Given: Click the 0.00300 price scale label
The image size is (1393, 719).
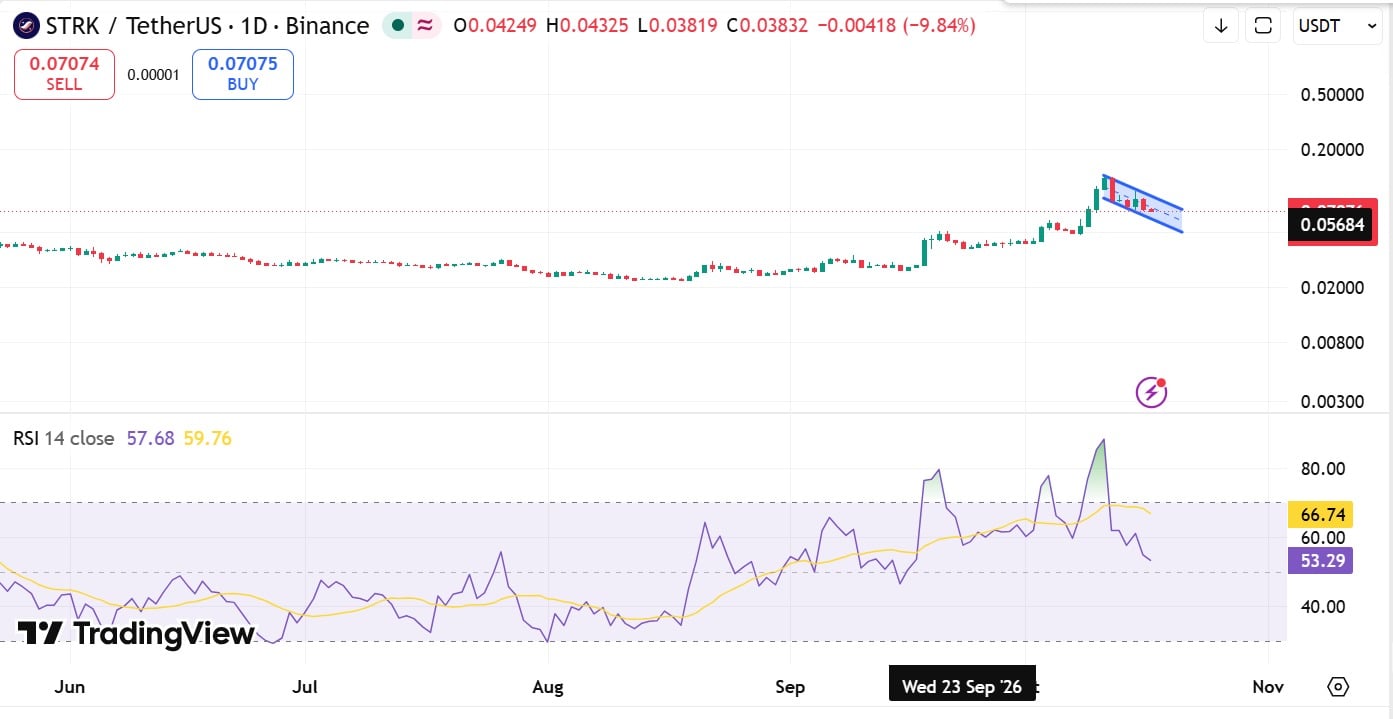Looking at the screenshot, I should point(1331,401).
